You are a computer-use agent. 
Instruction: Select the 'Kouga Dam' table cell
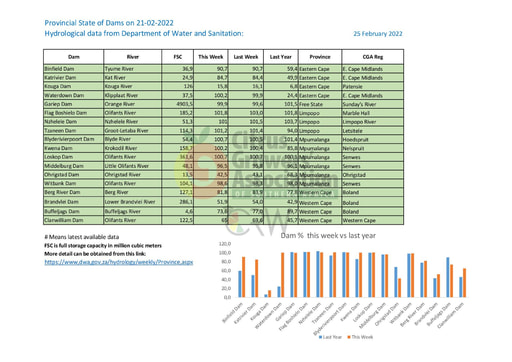74,86
